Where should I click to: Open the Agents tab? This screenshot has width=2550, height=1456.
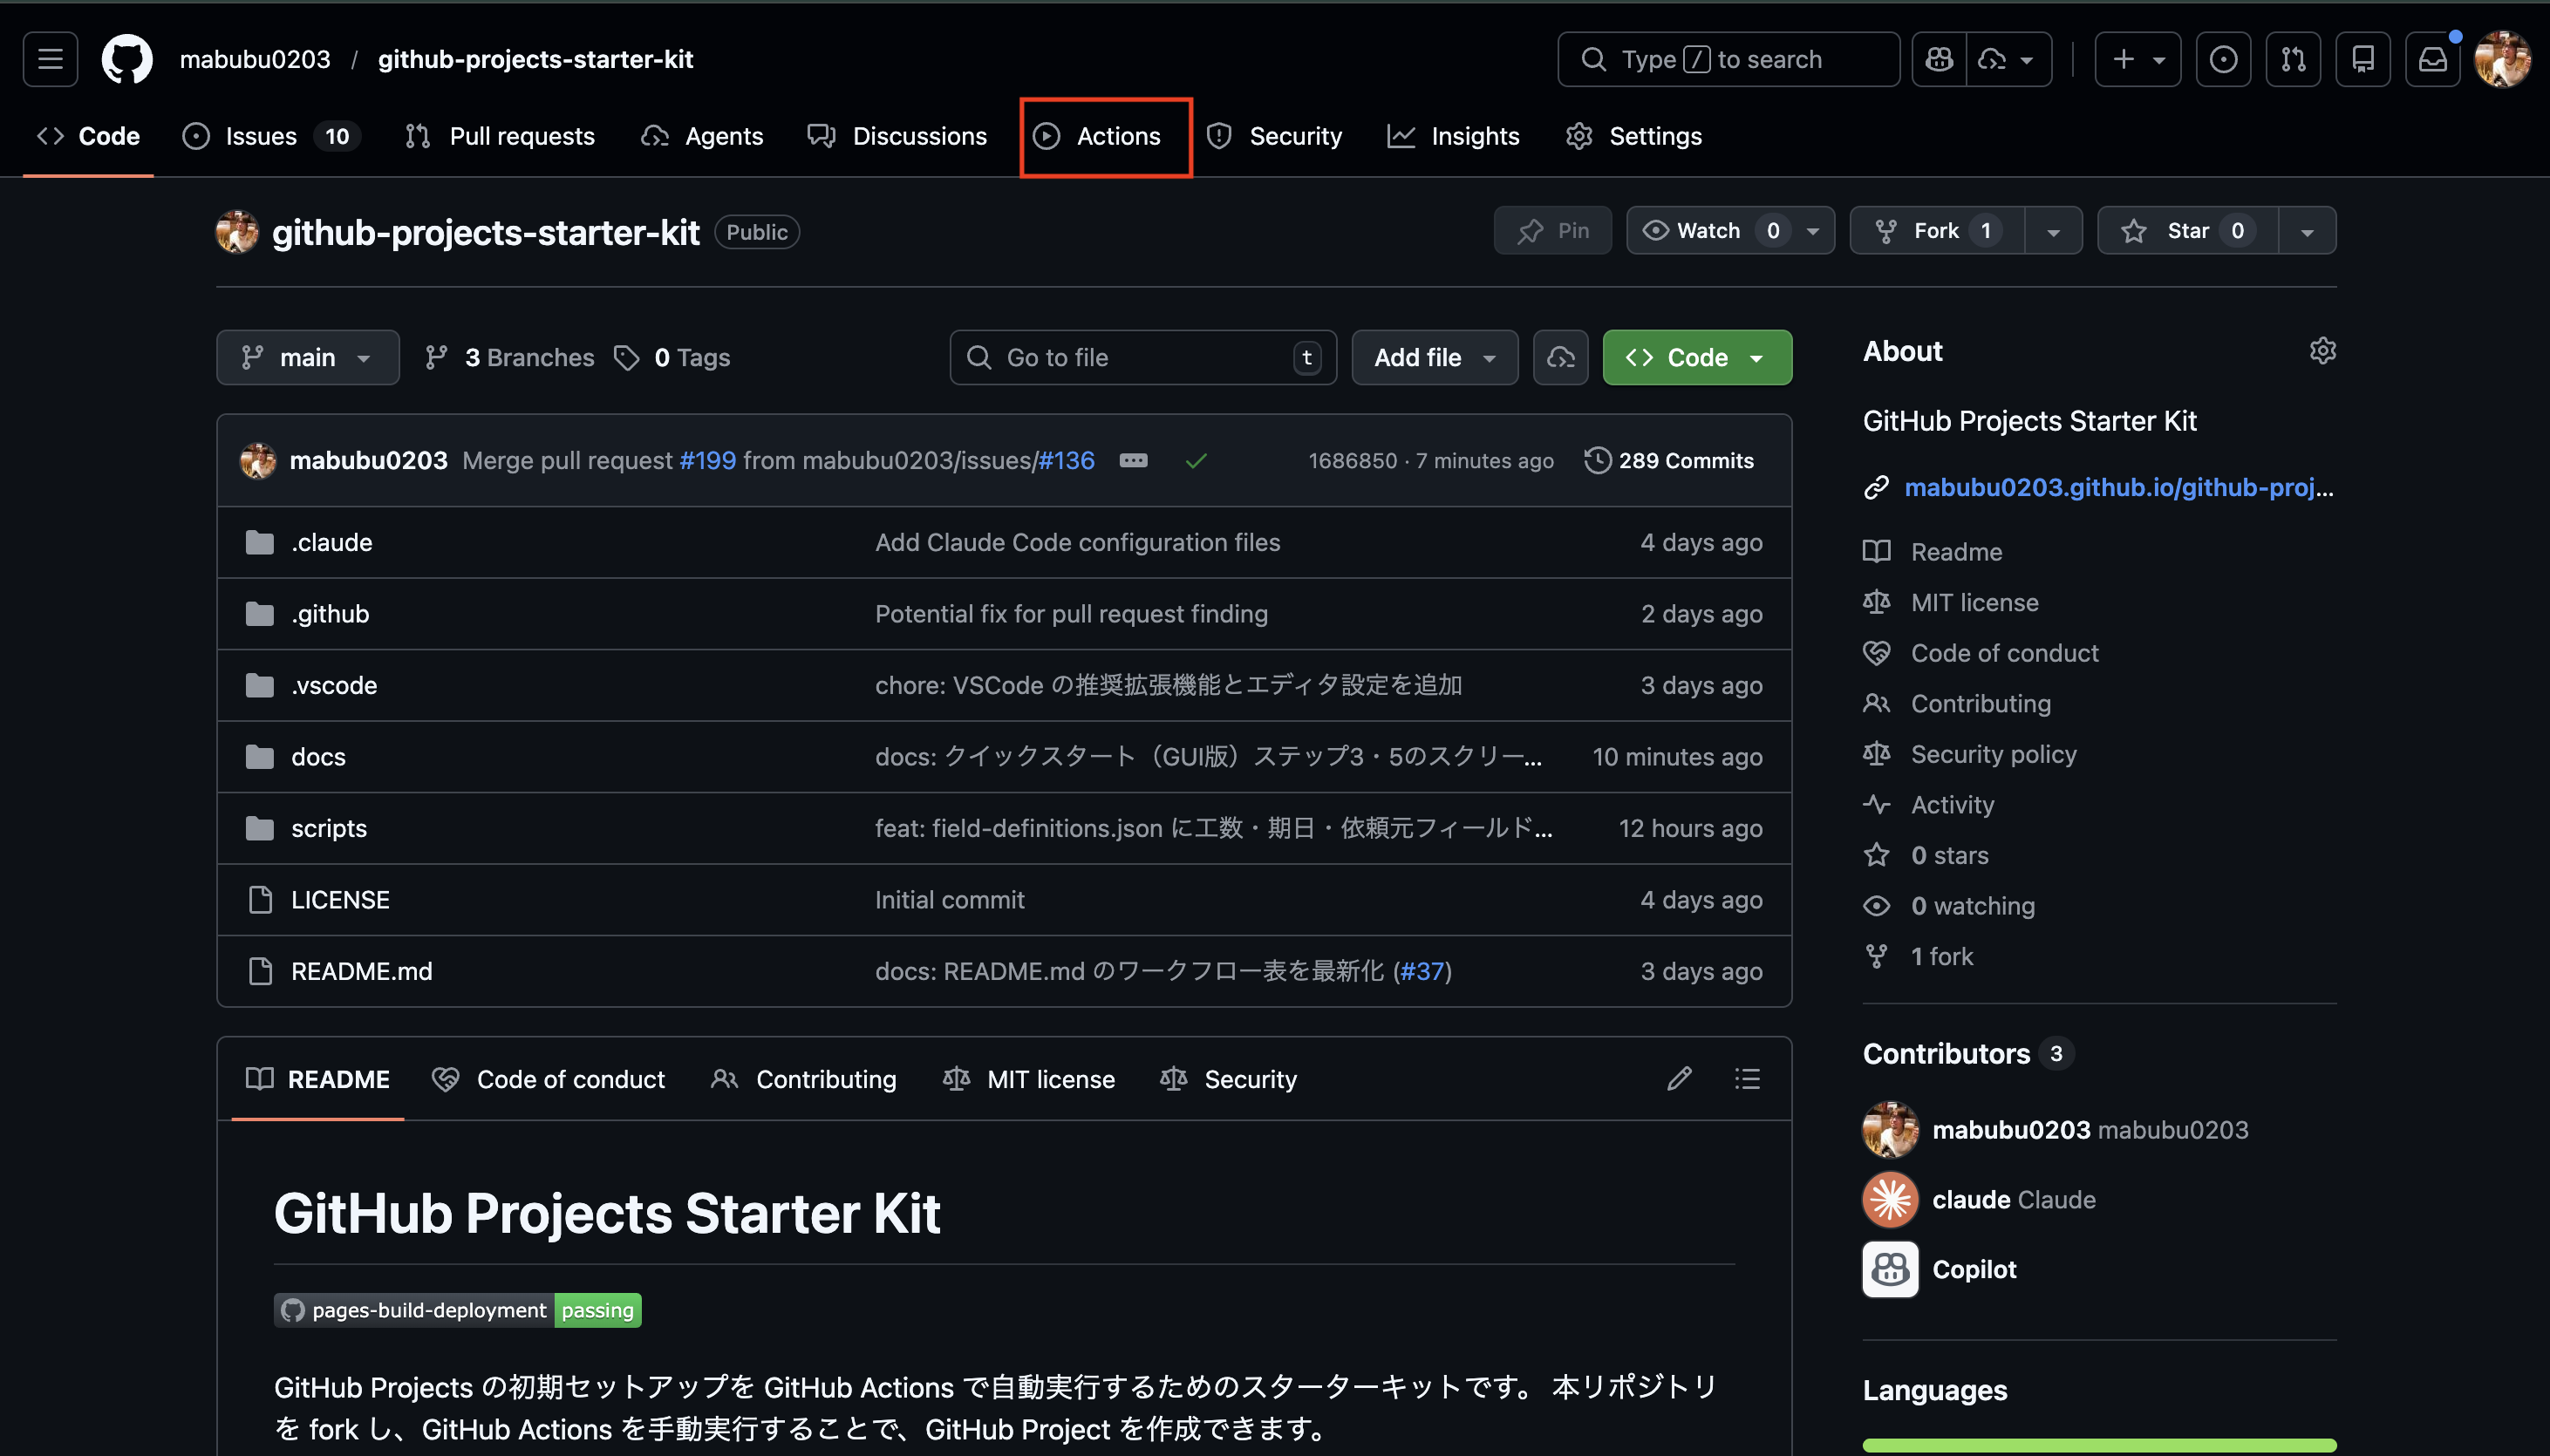pos(702,136)
